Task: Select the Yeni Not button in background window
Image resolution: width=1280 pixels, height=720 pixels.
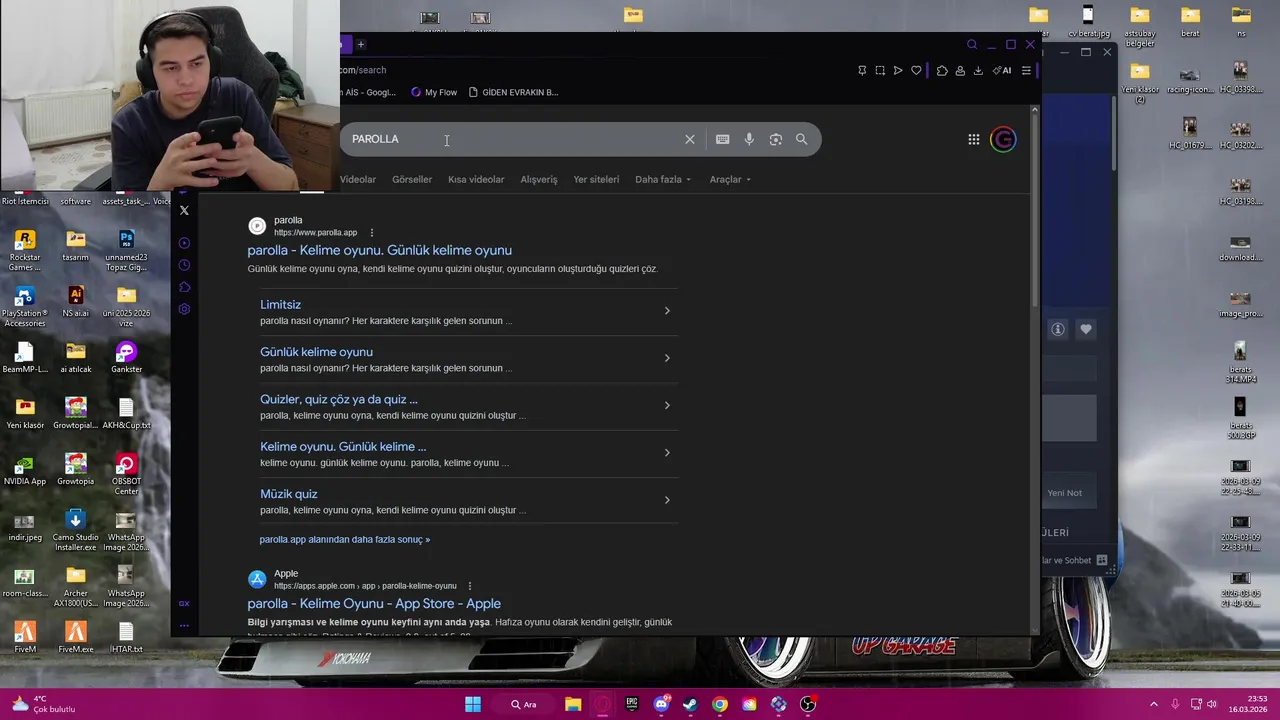Action: click(x=1064, y=493)
